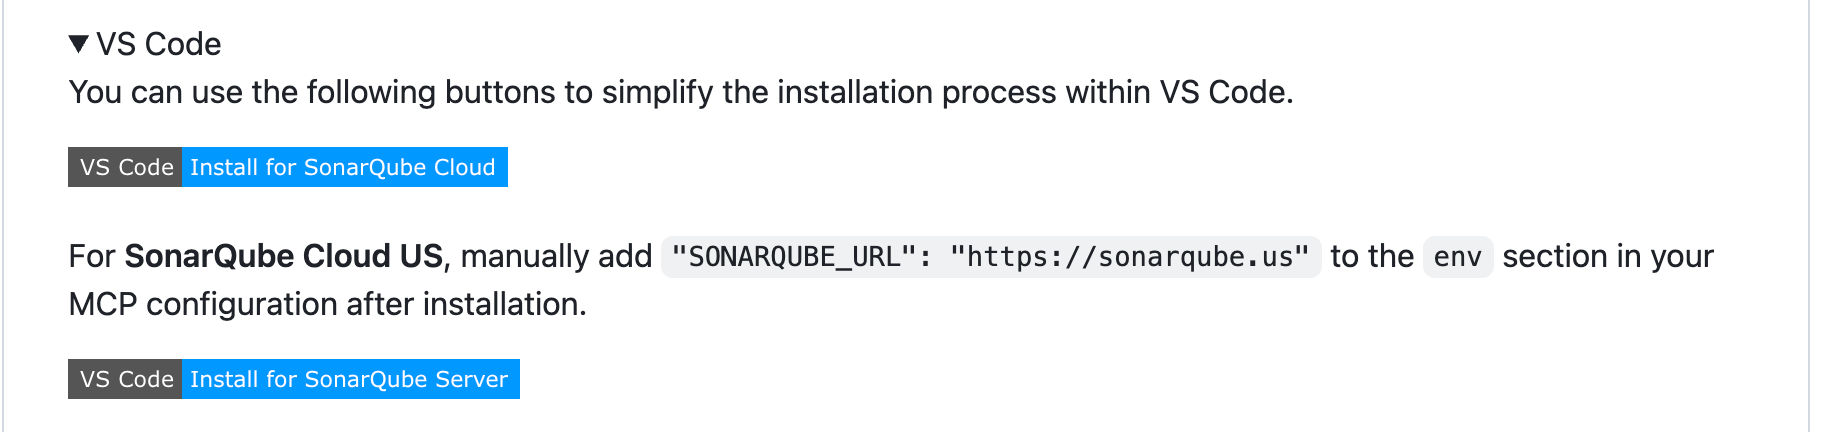Screen dimensions: 1822x432
Task: Click "You can use the following buttons" text
Action: point(252,92)
